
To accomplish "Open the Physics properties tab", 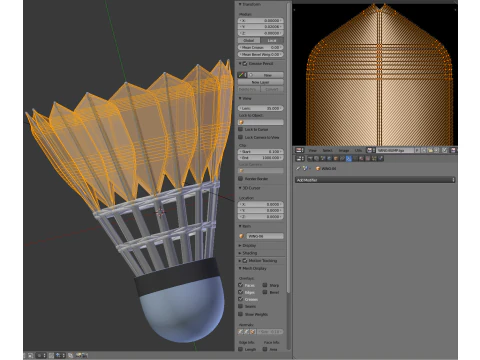I will coord(381,158).
